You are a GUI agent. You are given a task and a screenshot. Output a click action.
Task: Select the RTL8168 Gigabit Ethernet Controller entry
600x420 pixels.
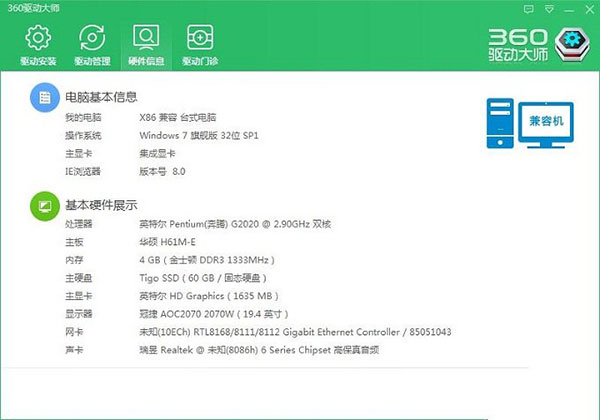pyautogui.click(x=295, y=332)
